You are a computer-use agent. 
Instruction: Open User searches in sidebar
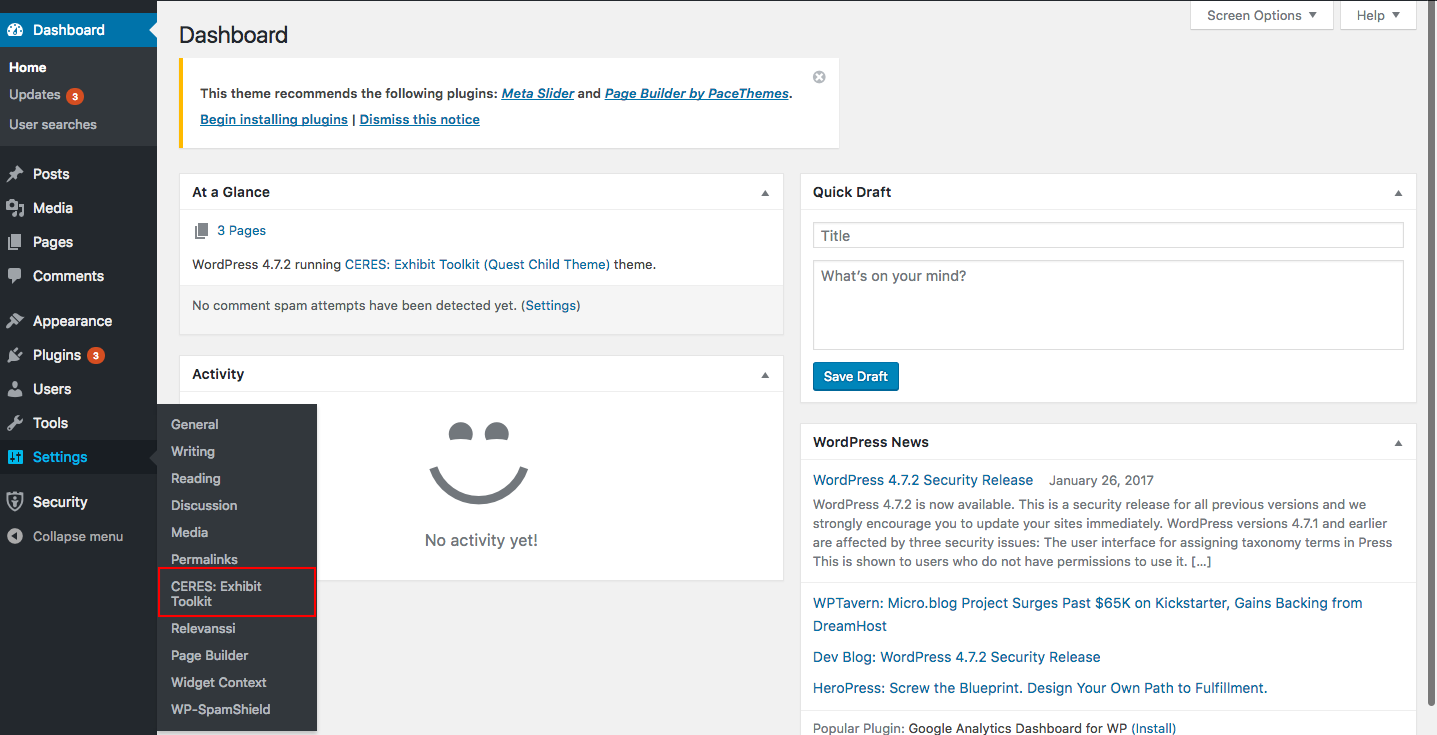pos(53,124)
